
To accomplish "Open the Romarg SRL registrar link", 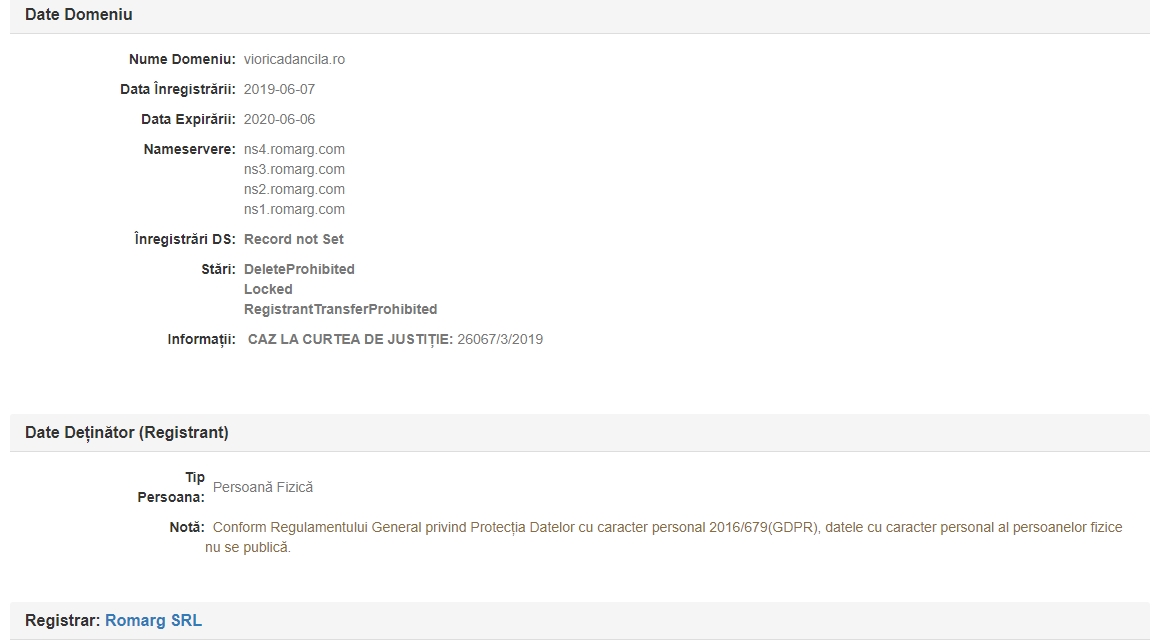I will [153, 621].
